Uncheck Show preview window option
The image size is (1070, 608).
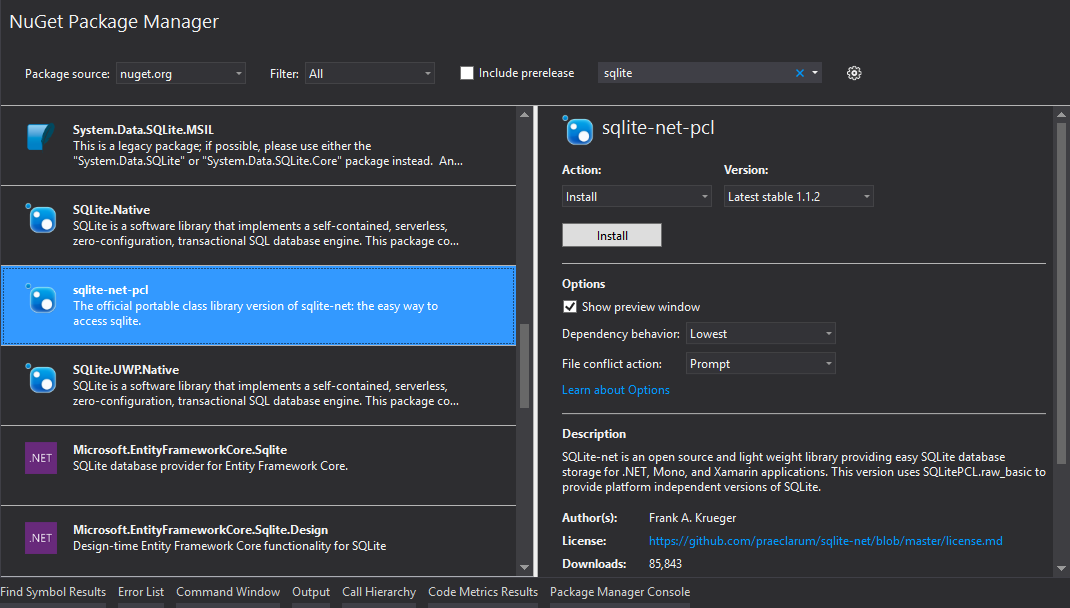click(570, 306)
